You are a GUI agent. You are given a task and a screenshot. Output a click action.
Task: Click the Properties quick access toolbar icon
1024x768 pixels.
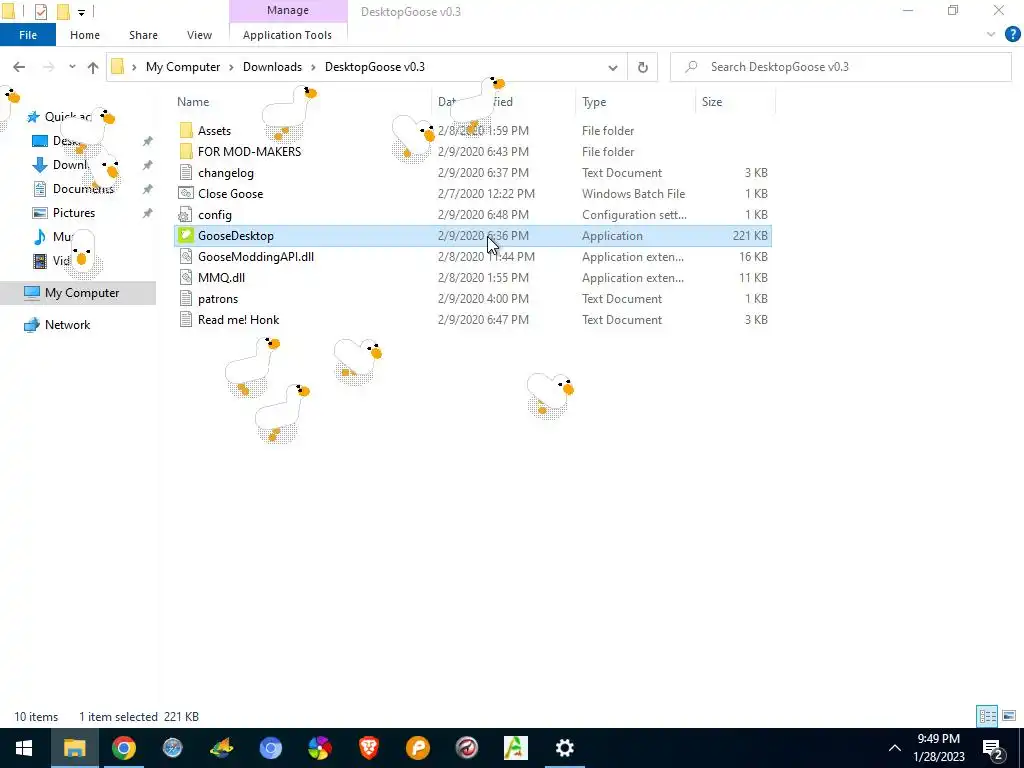pyautogui.click(x=40, y=11)
